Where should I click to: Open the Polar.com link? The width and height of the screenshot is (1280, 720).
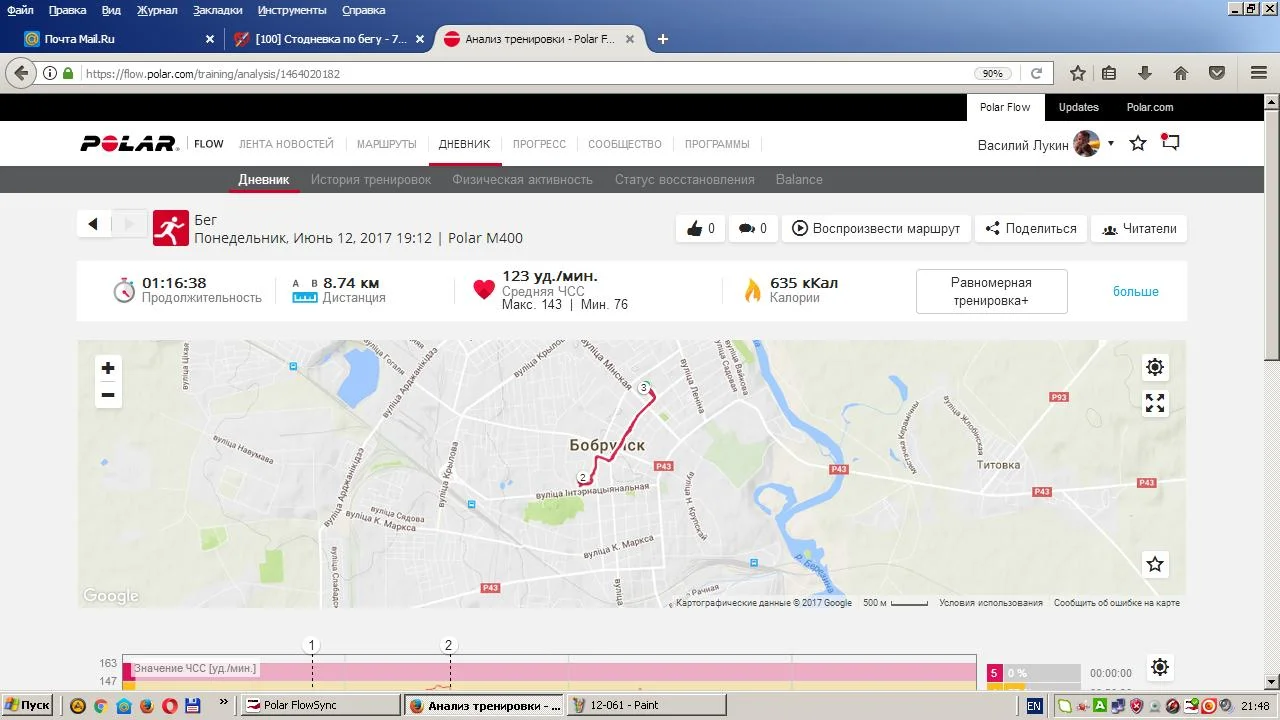[x=1150, y=107]
